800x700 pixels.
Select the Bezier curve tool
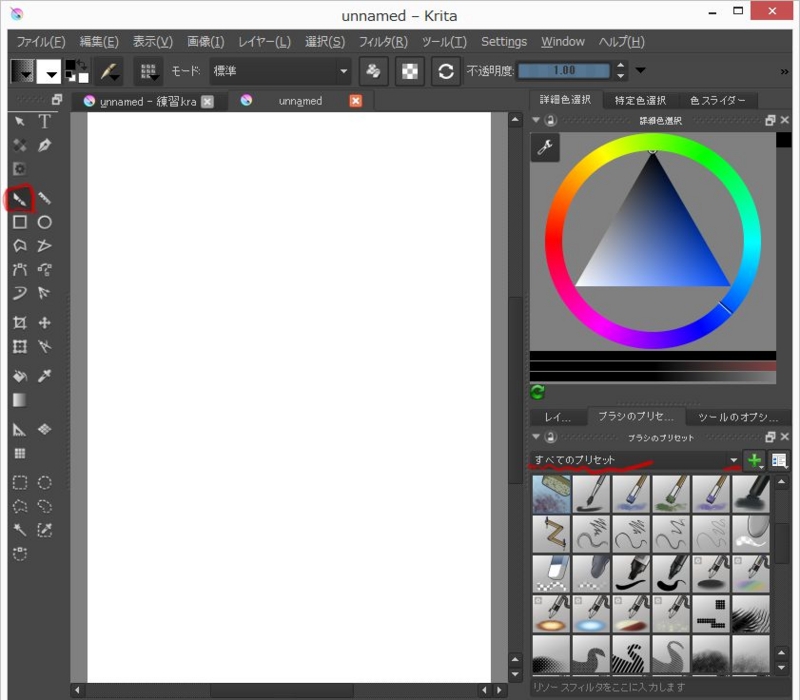[19, 269]
